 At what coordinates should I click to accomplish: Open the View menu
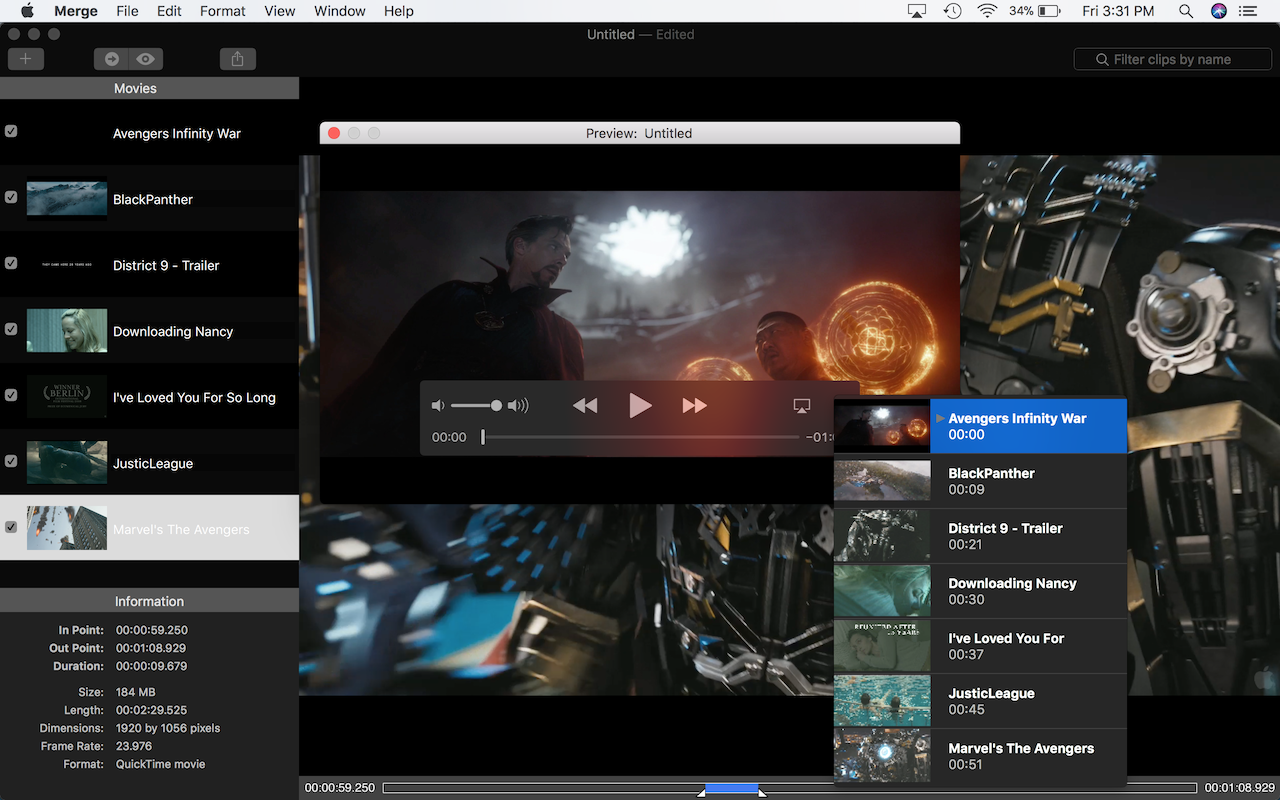pos(279,11)
